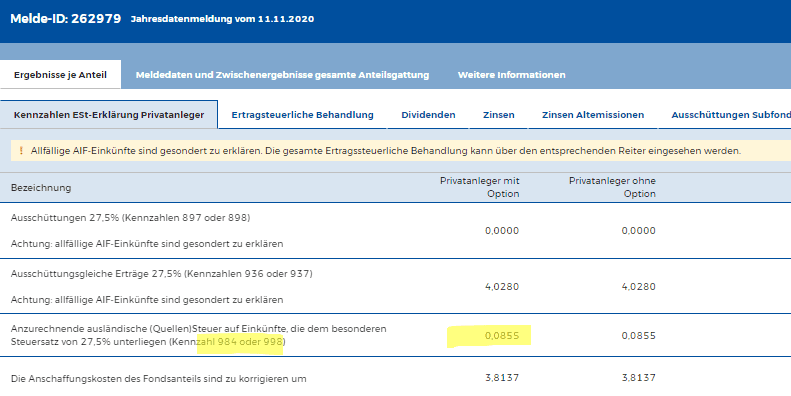Click the Privatanleger ohne Option column header
Viewport: 791px width, 396px height.
point(612,187)
